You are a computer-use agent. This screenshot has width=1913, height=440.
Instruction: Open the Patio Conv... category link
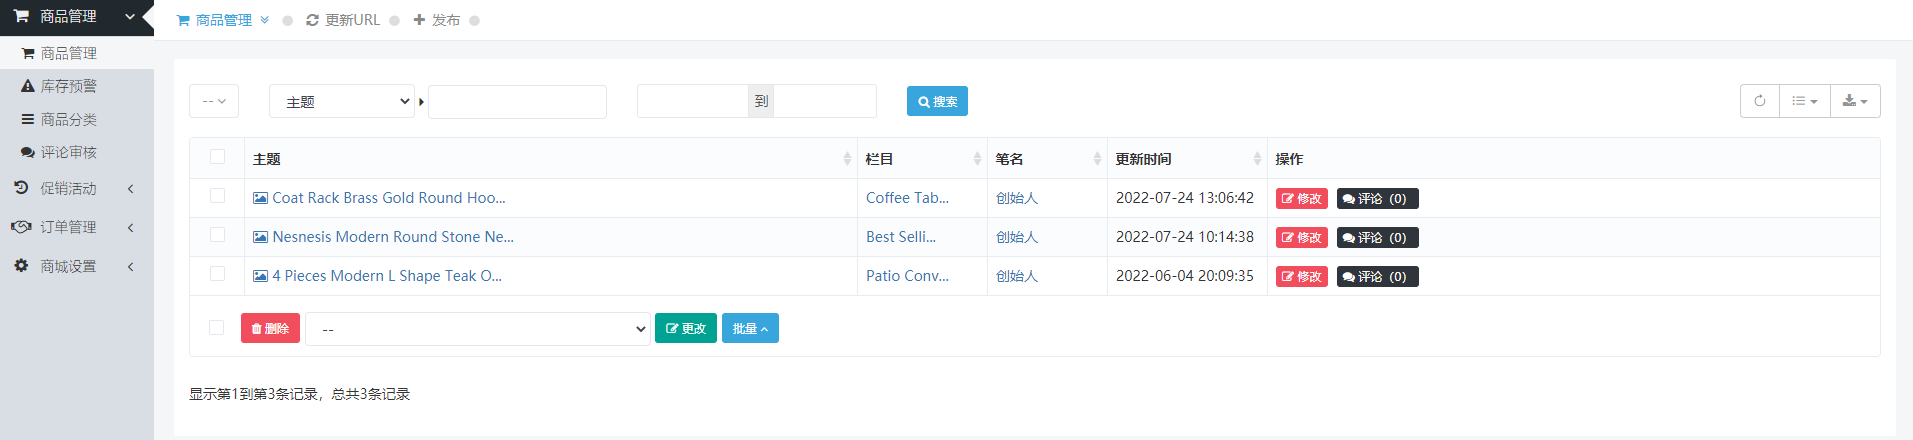907,276
